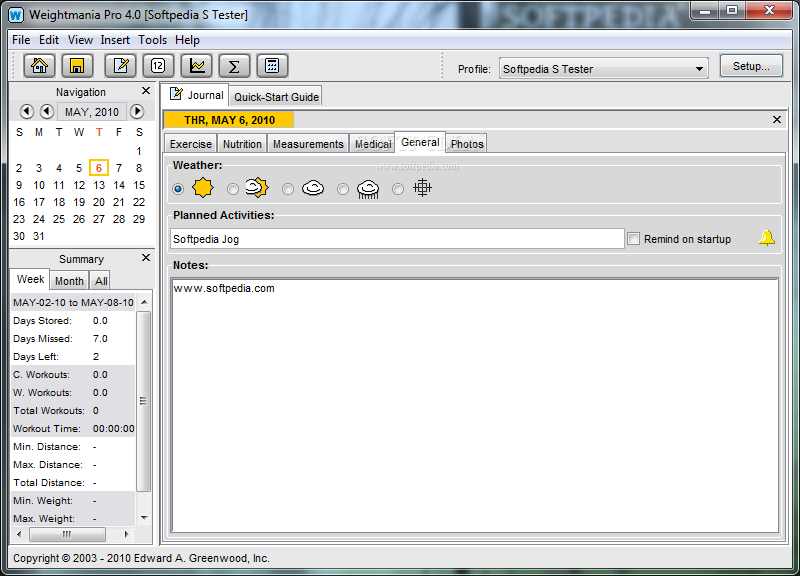Select May 1 in the calendar
This screenshot has height=576, width=800.
[x=139, y=151]
